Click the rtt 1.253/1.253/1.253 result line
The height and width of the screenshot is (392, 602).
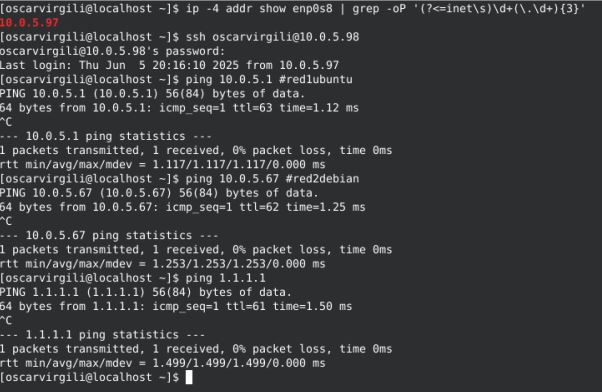pos(163,264)
